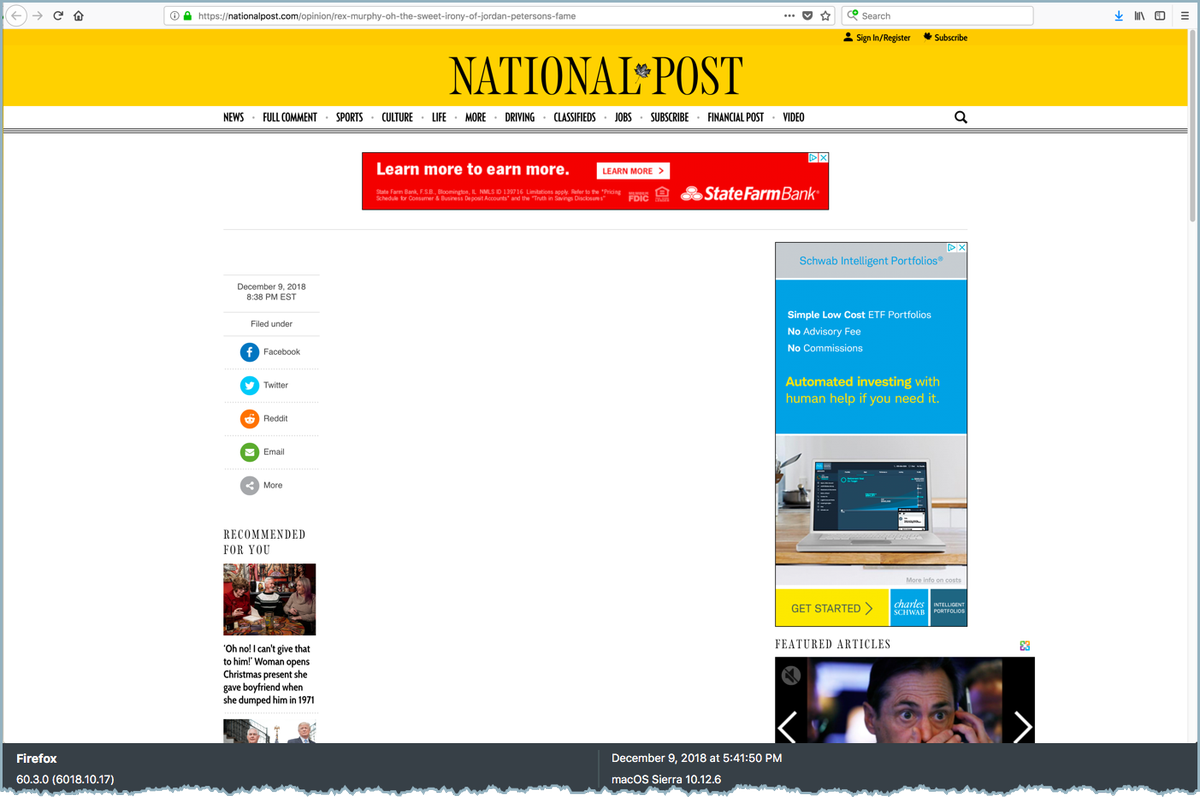This screenshot has width=1200, height=797.
Task: Open More sharing options
Action: click(261, 486)
